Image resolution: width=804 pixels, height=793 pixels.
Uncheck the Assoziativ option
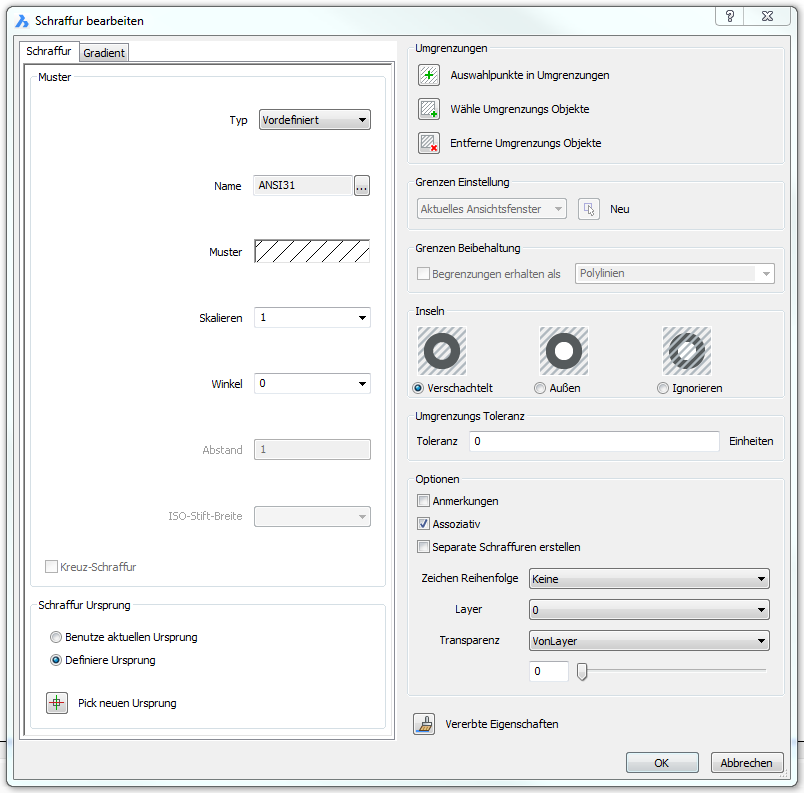(423, 524)
